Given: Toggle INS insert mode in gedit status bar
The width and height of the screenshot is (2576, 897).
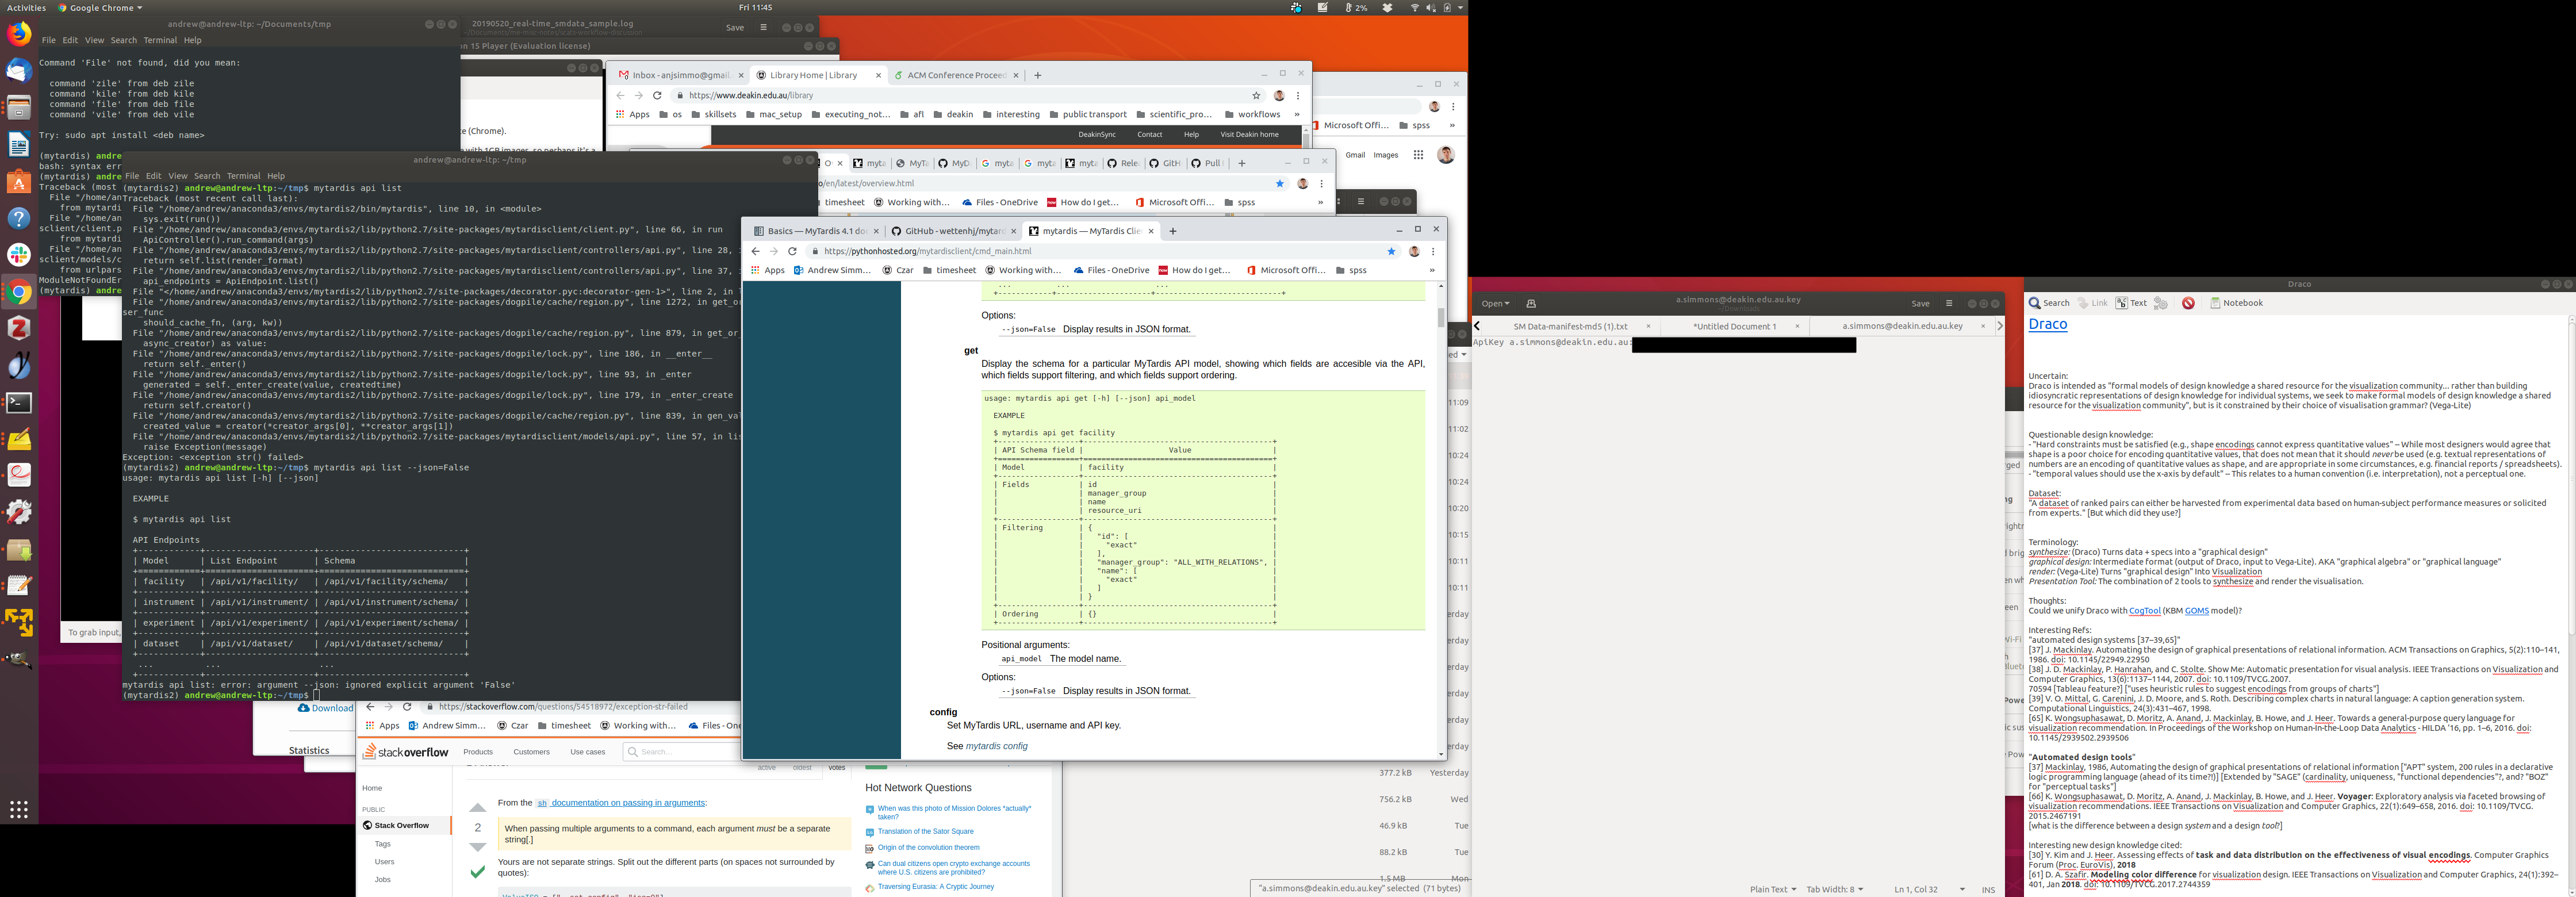Looking at the screenshot, I should 1988,889.
